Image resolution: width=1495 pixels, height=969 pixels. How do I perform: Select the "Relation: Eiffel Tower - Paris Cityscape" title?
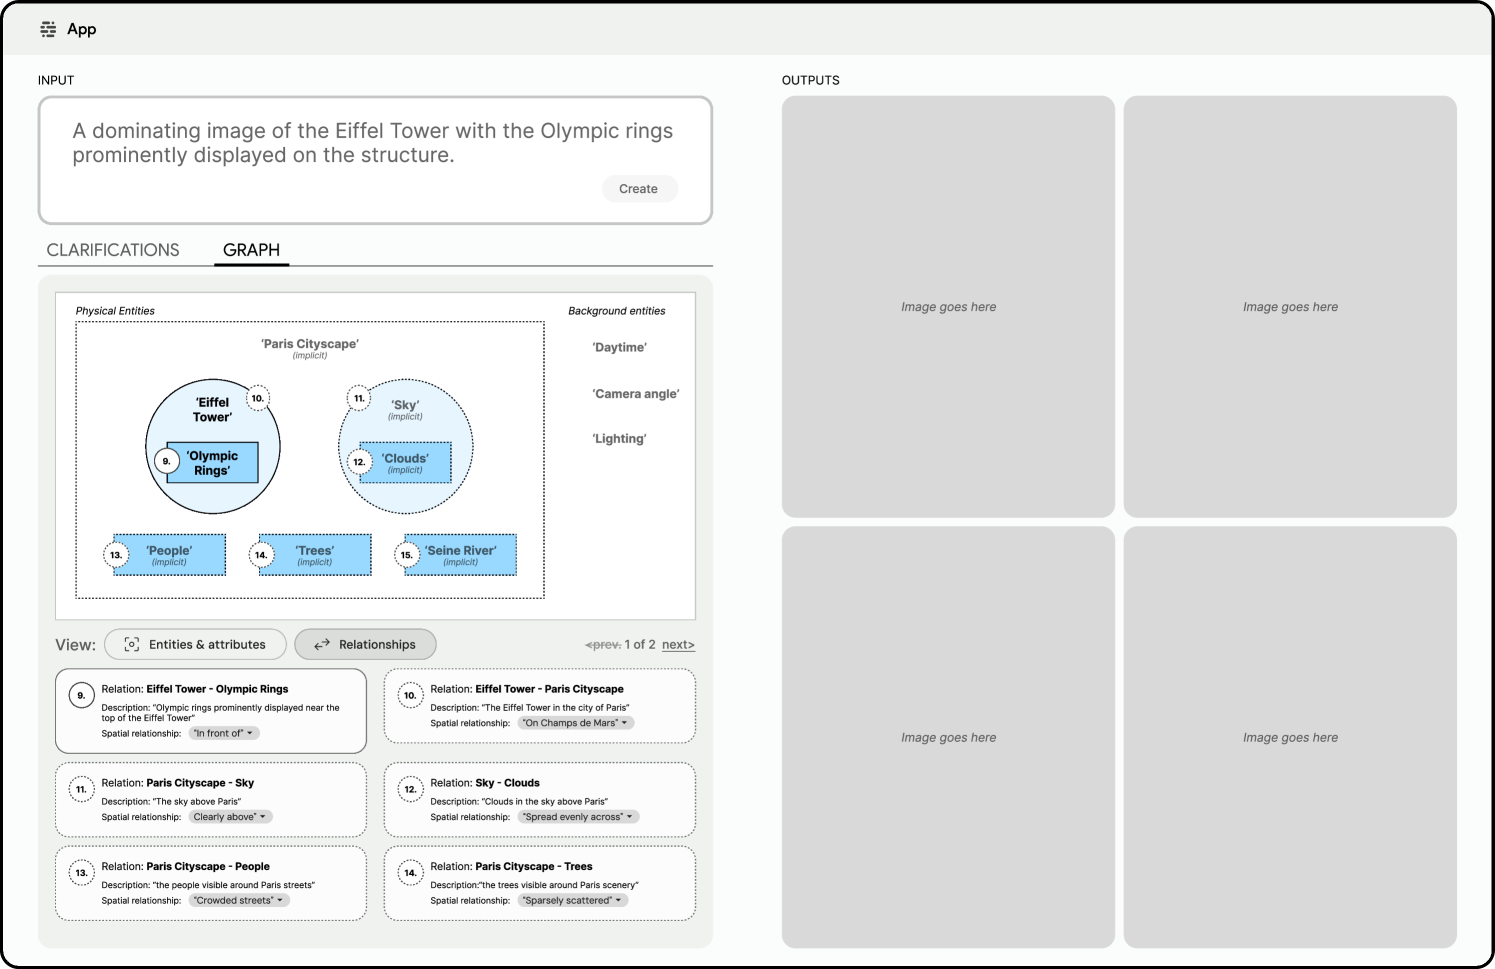tap(527, 689)
